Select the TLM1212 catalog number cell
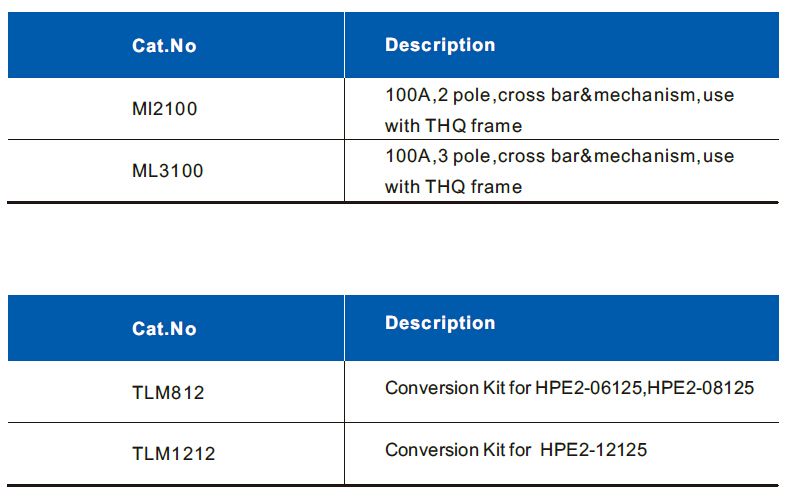This screenshot has width=788, height=496. click(x=173, y=454)
